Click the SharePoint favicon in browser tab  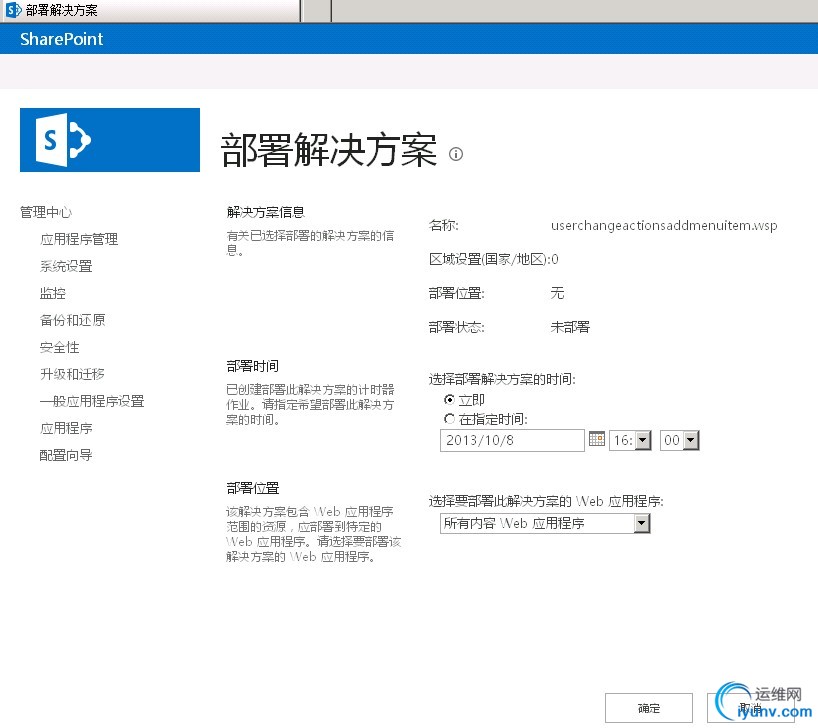pos(13,10)
